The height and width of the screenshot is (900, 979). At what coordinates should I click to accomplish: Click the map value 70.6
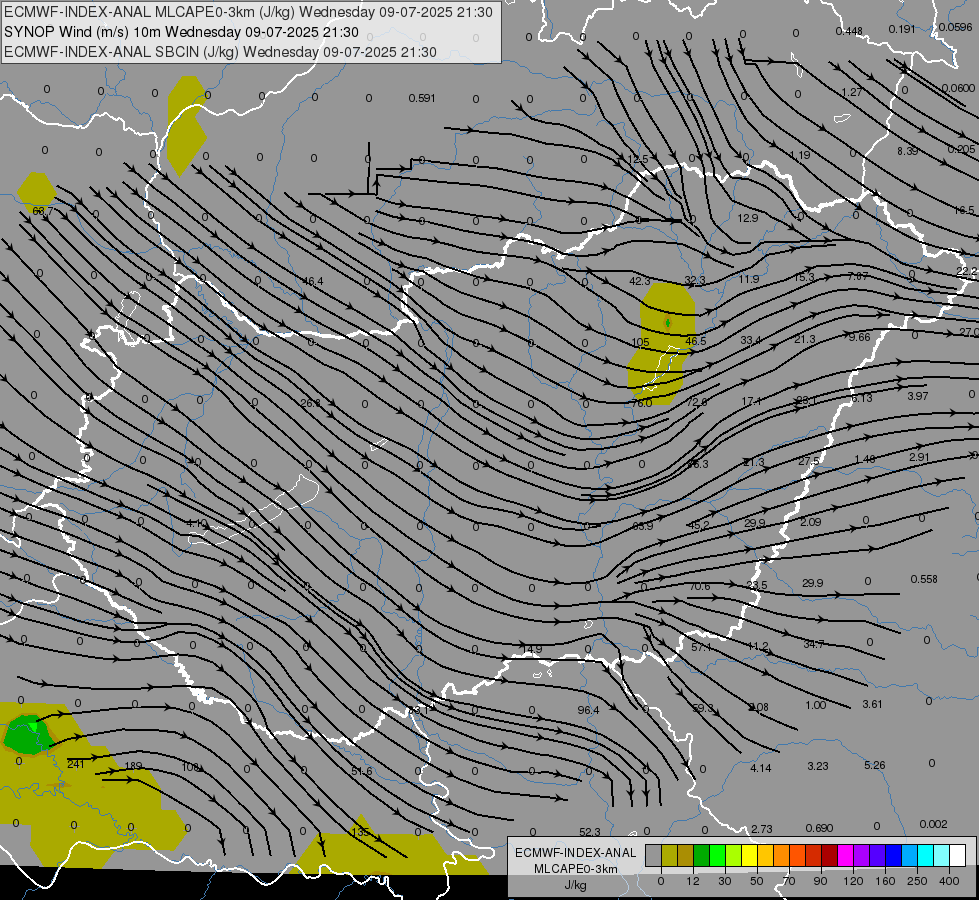click(700, 586)
